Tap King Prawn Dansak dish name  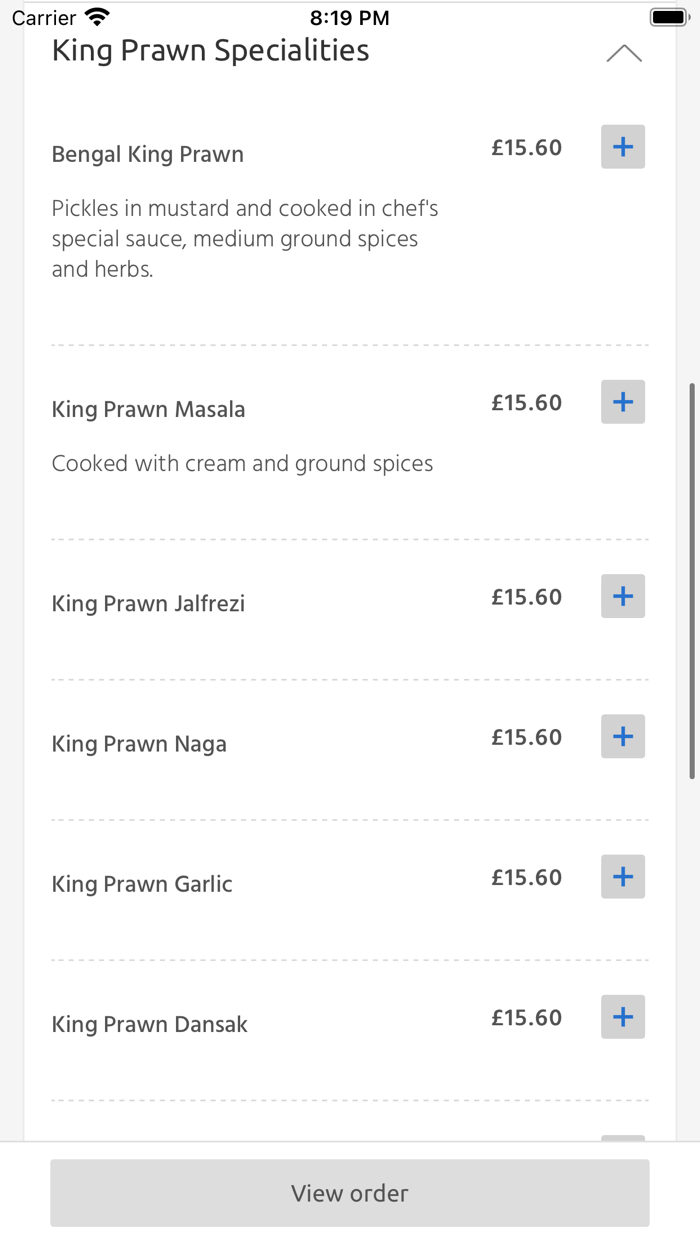(150, 1024)
